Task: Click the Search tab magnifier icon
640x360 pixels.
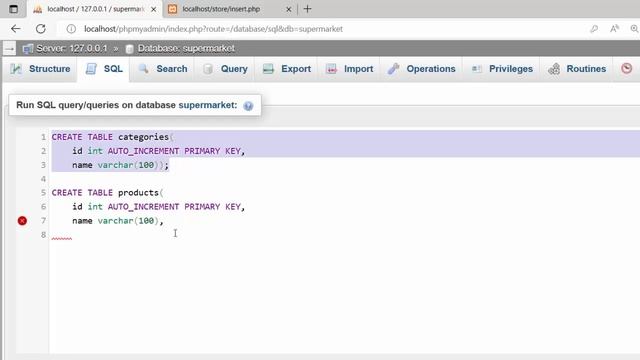Action: 143,69
